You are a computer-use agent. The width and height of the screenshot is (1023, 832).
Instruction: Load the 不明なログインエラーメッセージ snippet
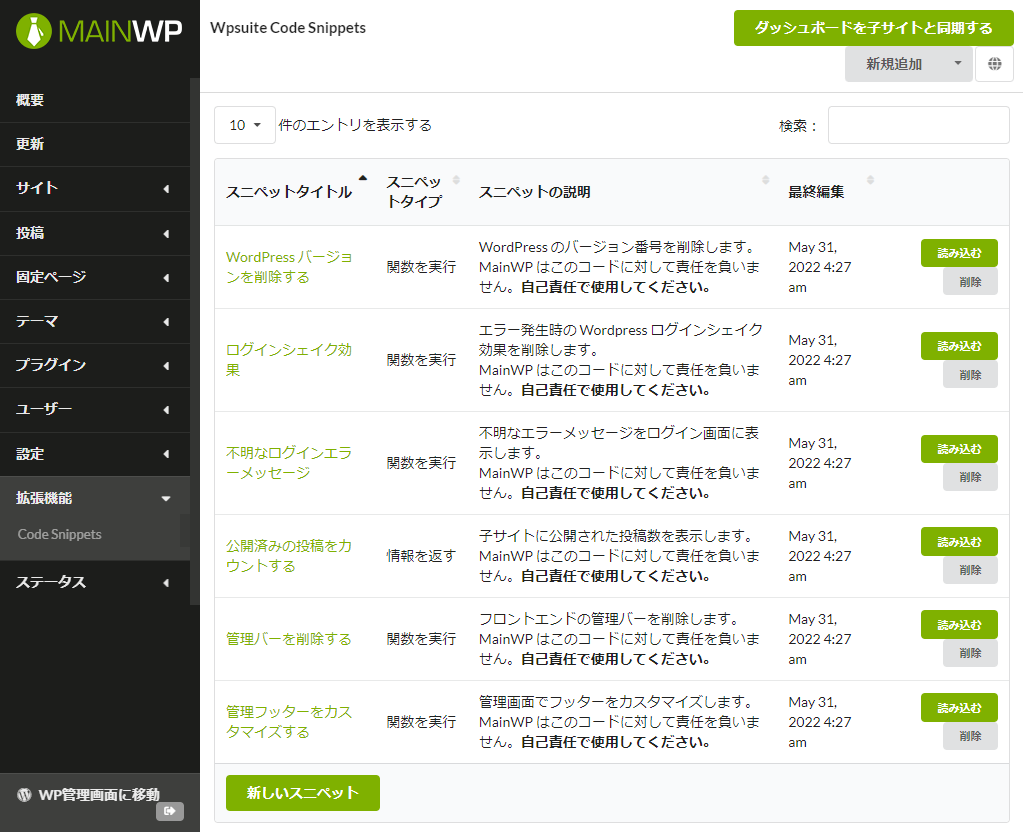coord(959,449)
